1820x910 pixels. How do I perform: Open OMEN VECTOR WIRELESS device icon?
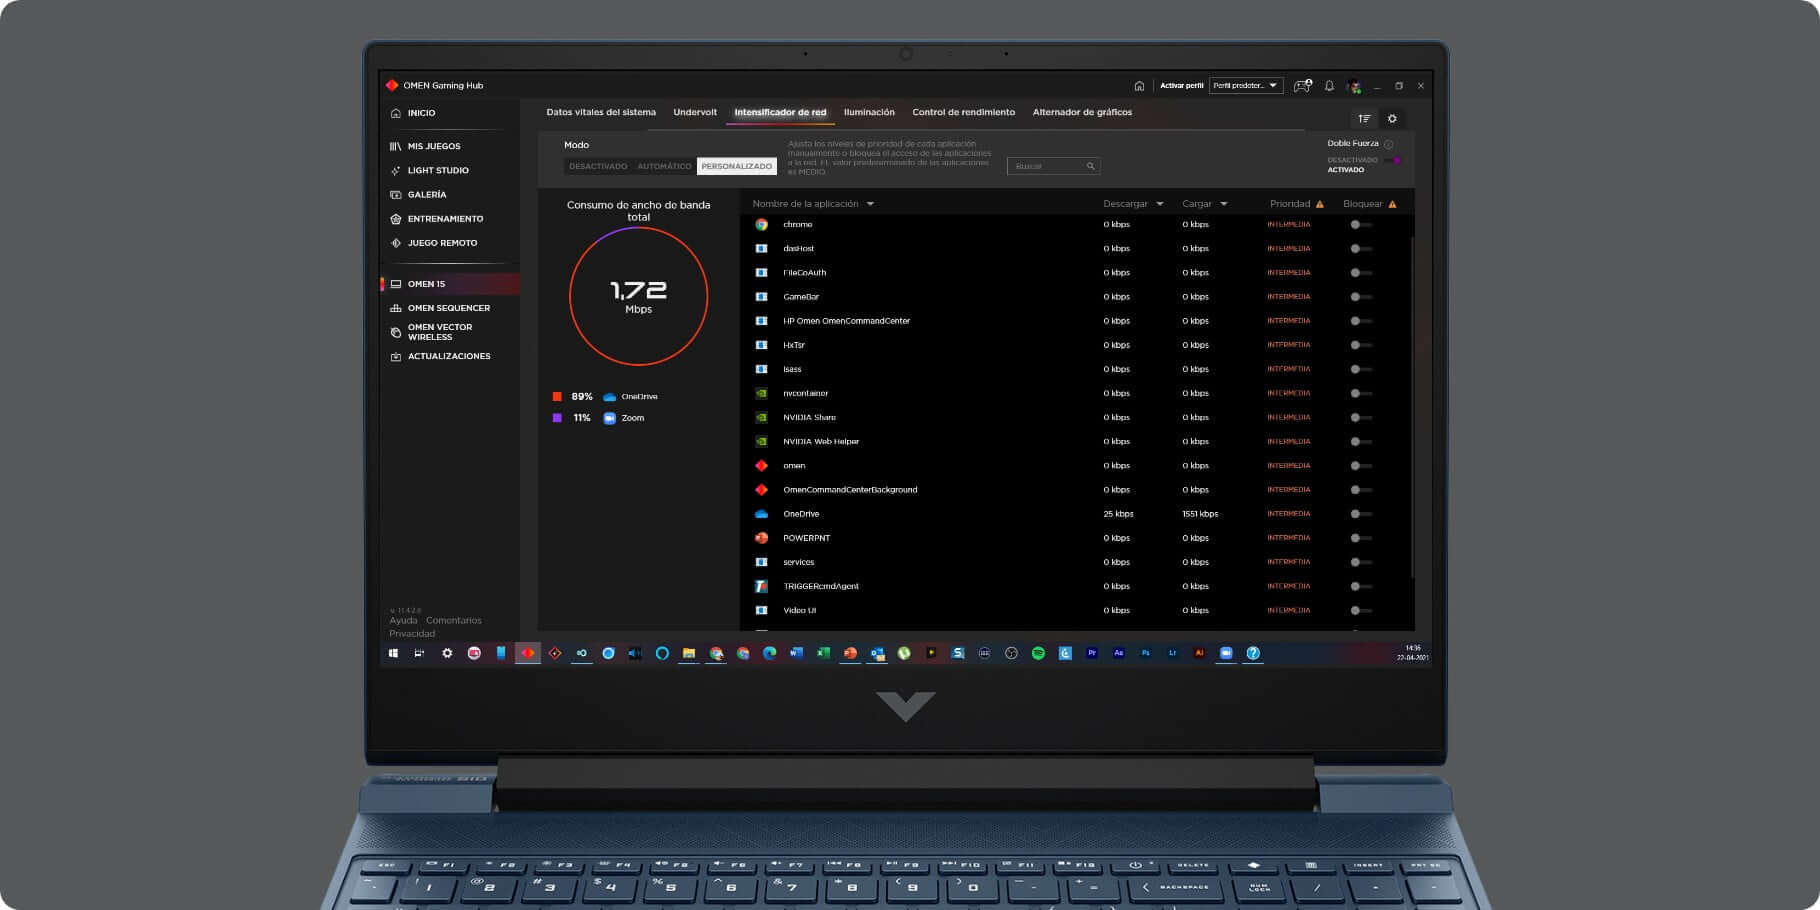[x=396, y=332]
